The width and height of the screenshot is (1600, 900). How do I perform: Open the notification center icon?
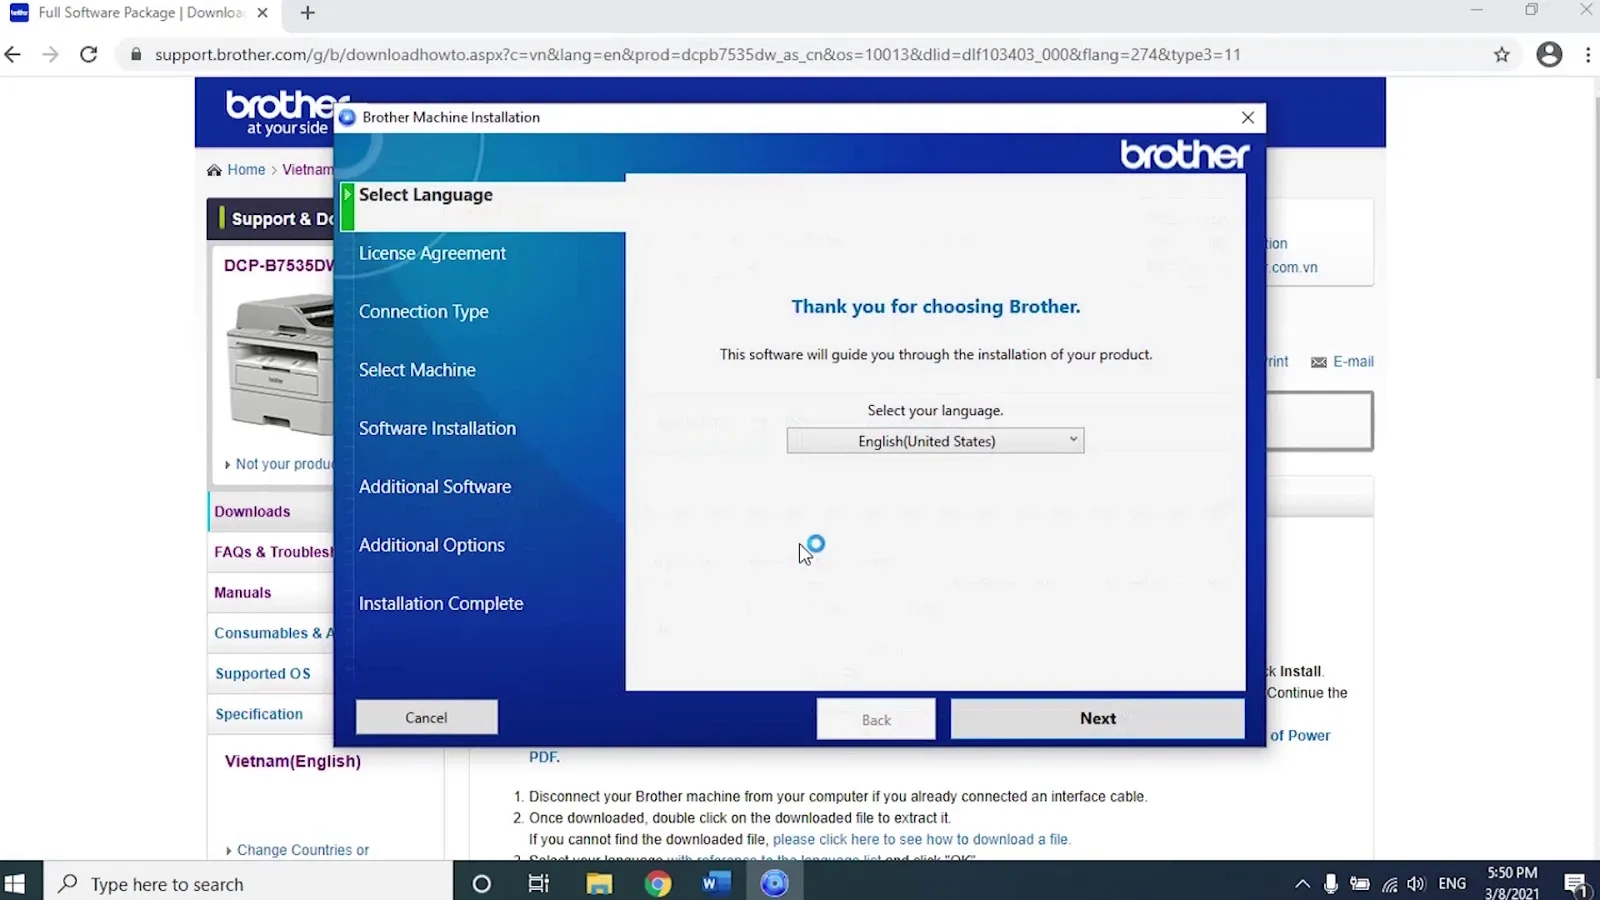1577,885
